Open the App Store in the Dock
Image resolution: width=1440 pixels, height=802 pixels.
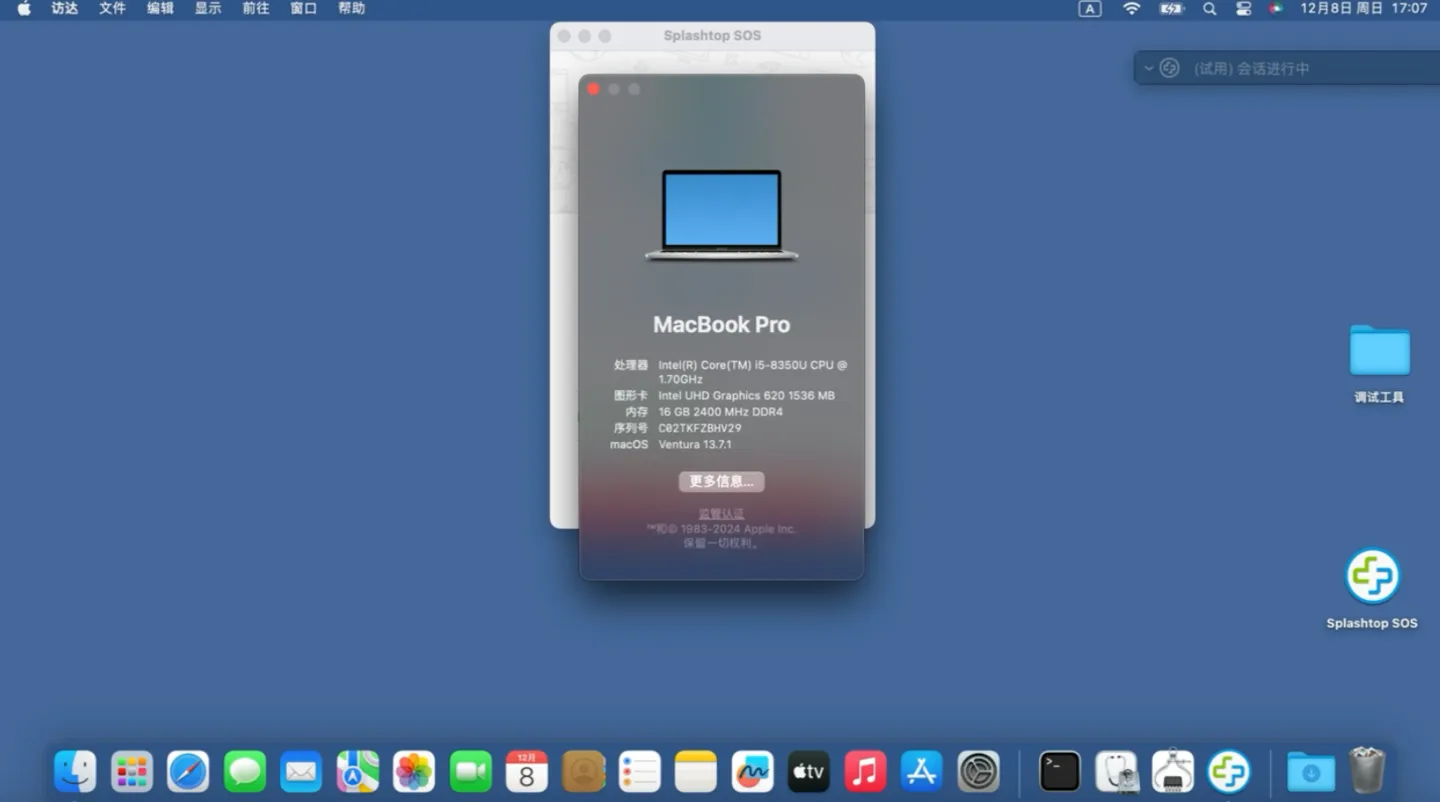point(922,772)
